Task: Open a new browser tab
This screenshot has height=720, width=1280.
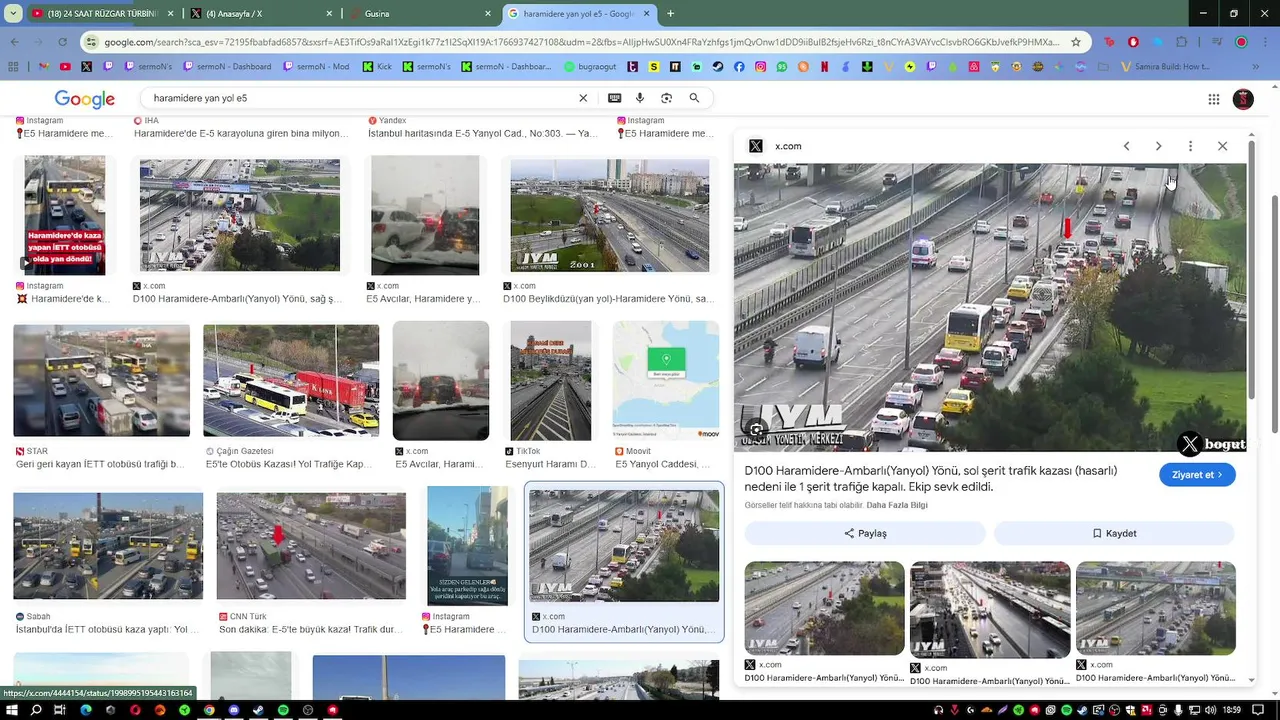Action: point(670,14)
